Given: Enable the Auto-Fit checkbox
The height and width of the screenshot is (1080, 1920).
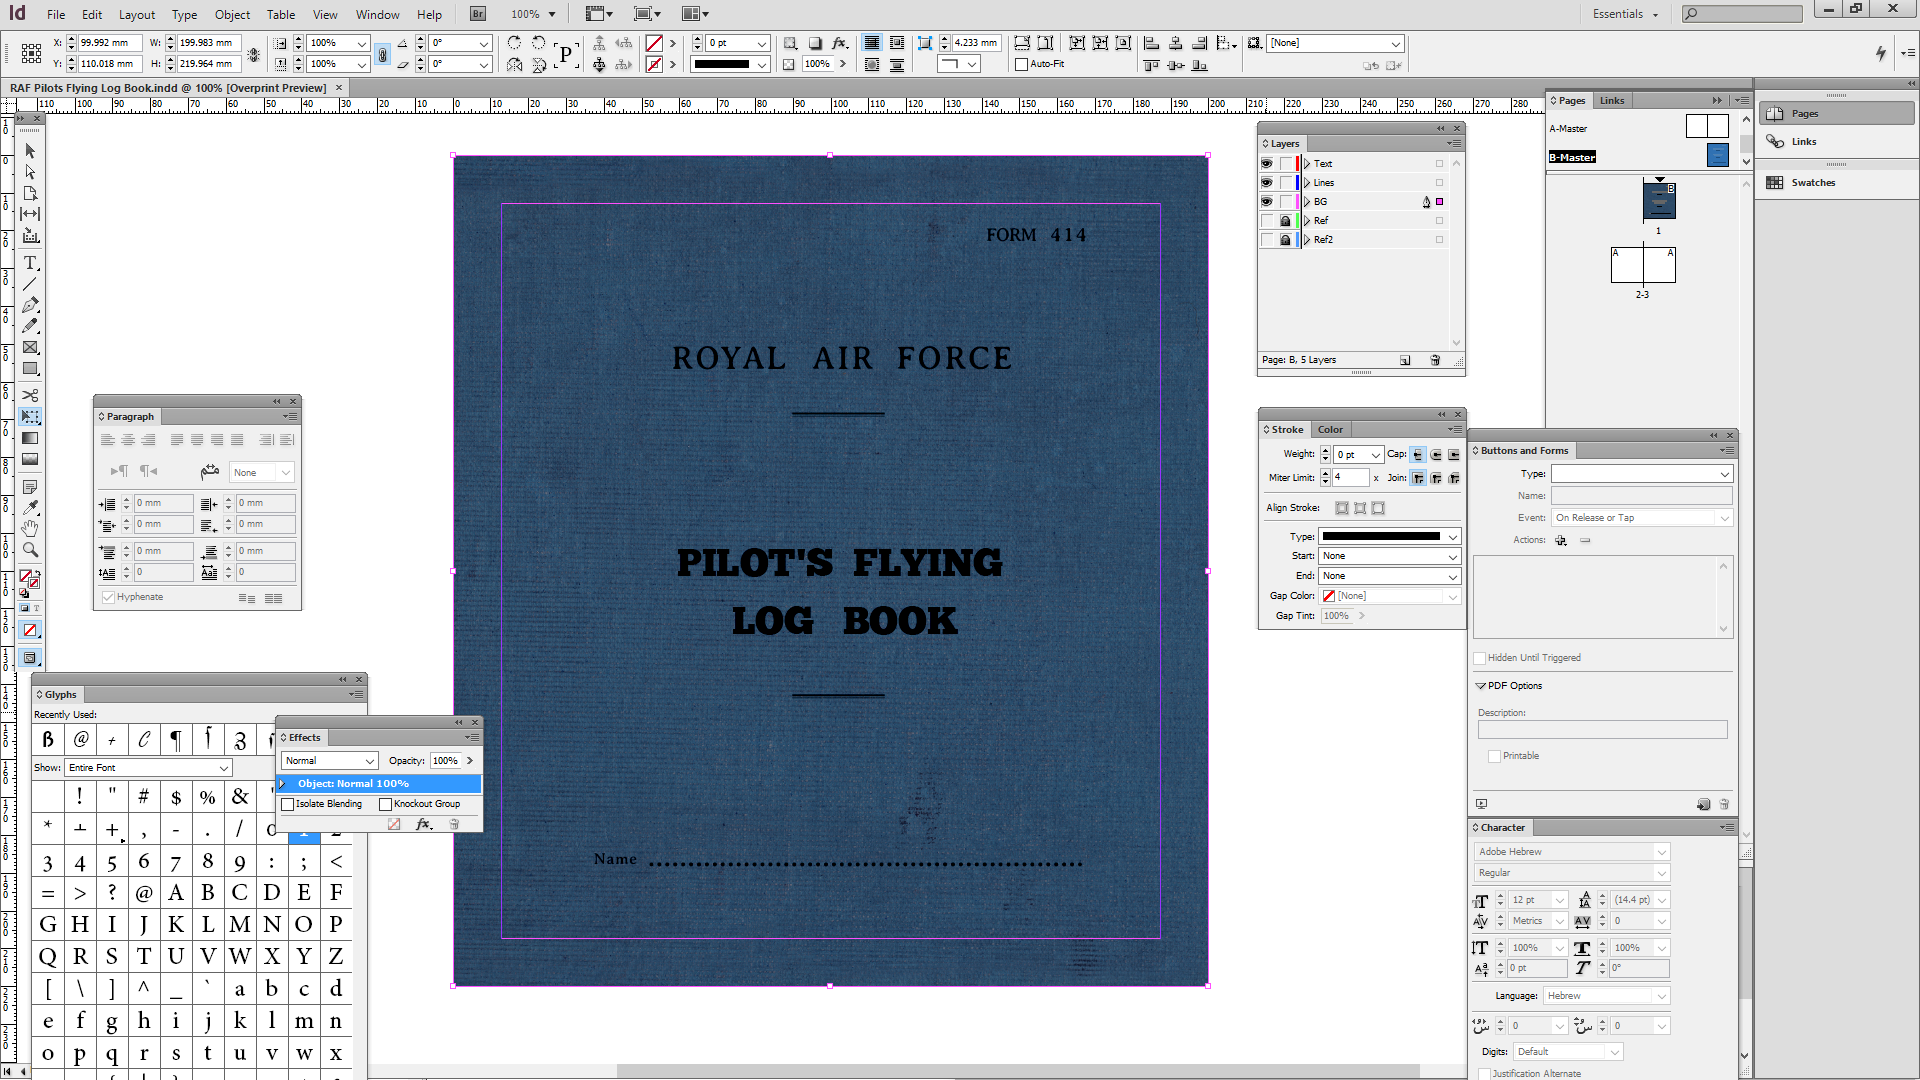Looking at the screenshot, I should point(1021,64).
